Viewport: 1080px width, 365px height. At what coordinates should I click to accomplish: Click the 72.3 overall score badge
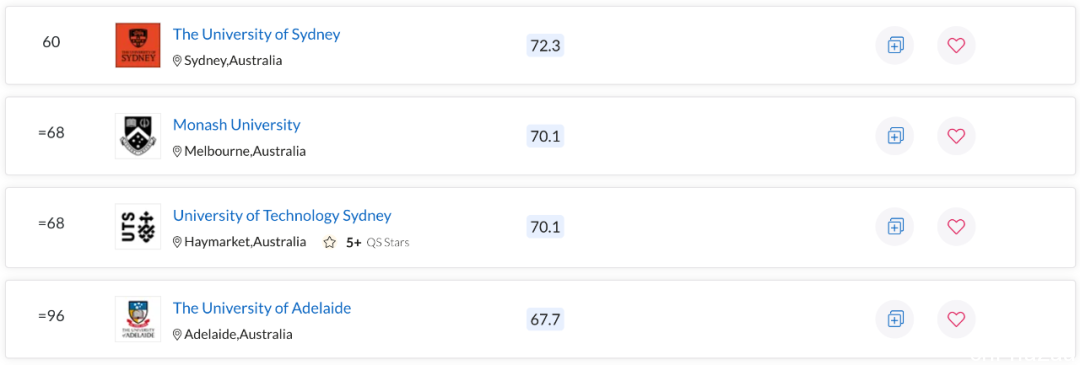tap(546, 45)
